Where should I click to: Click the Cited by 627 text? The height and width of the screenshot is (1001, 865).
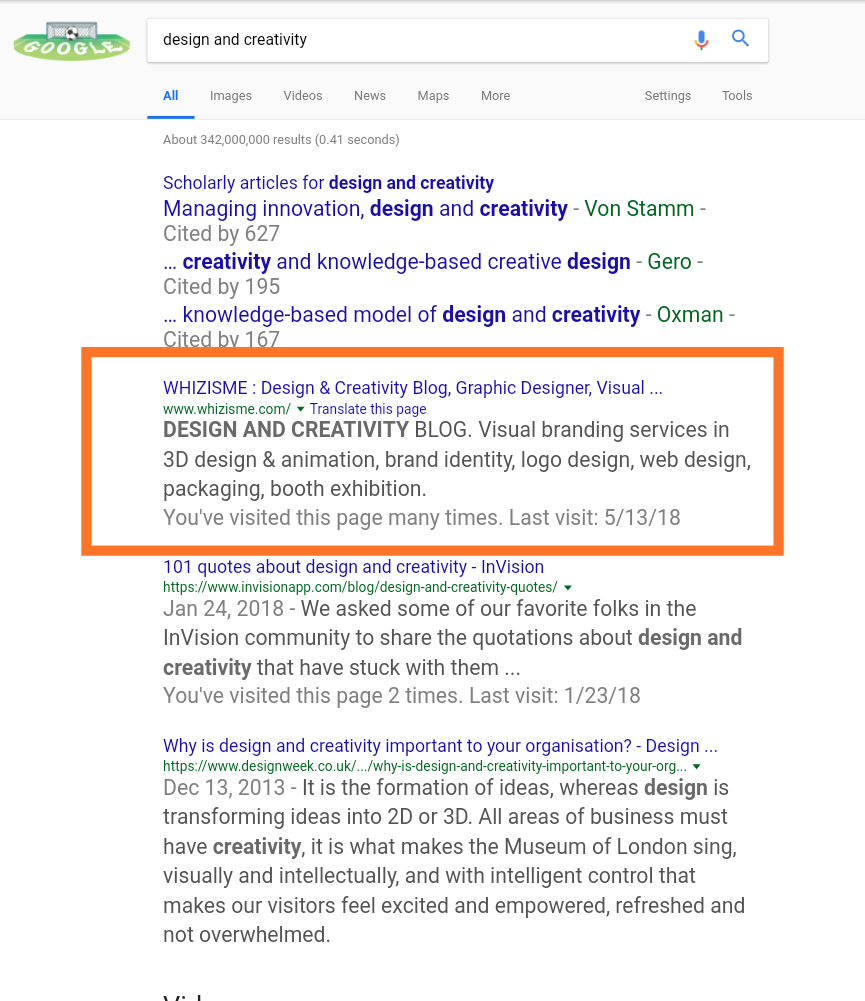(221, 234)
